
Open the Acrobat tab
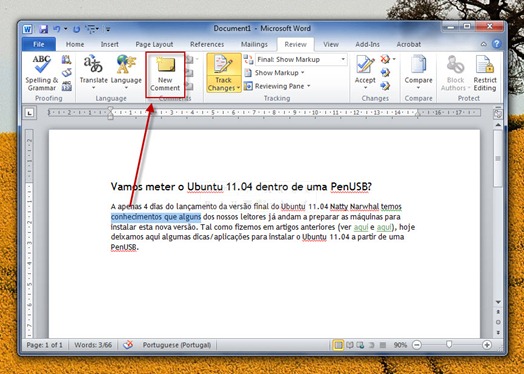(409, 44)
